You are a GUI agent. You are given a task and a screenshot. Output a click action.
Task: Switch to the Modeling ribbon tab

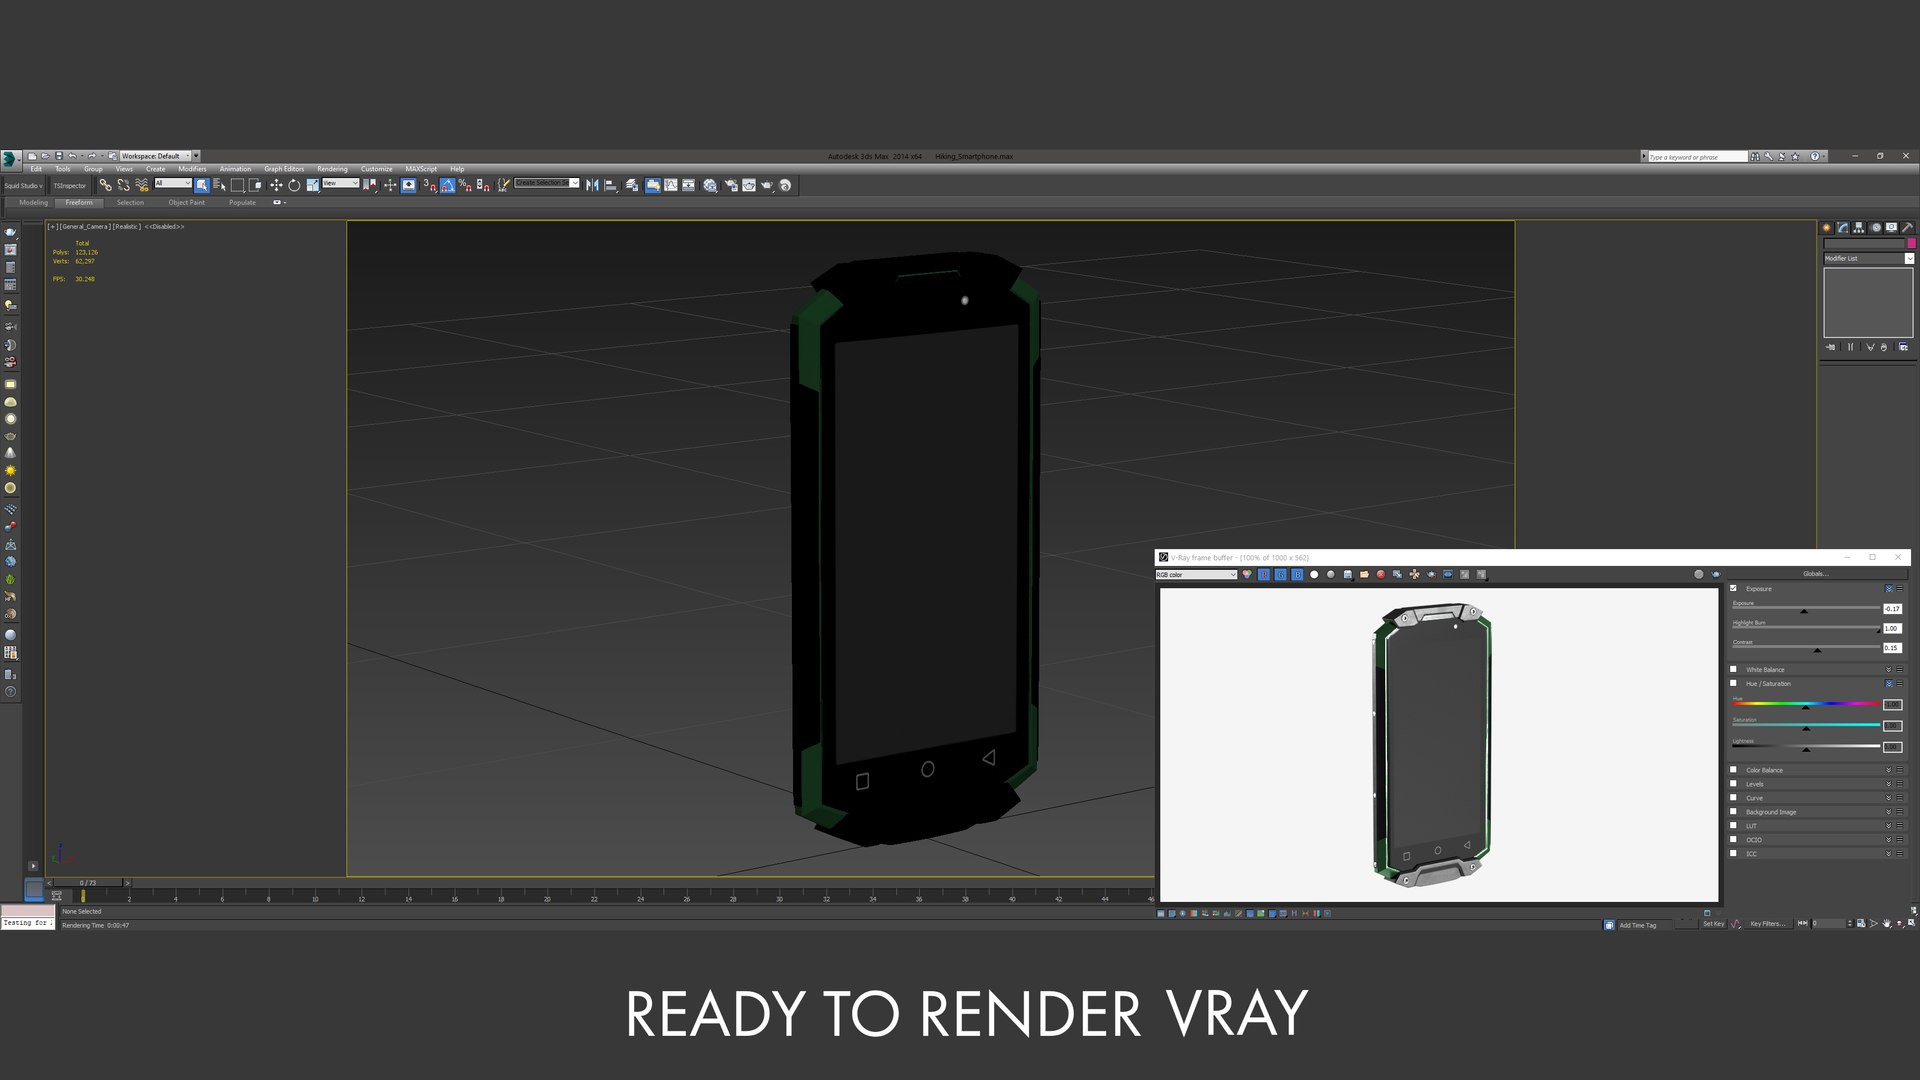point(33,203)
